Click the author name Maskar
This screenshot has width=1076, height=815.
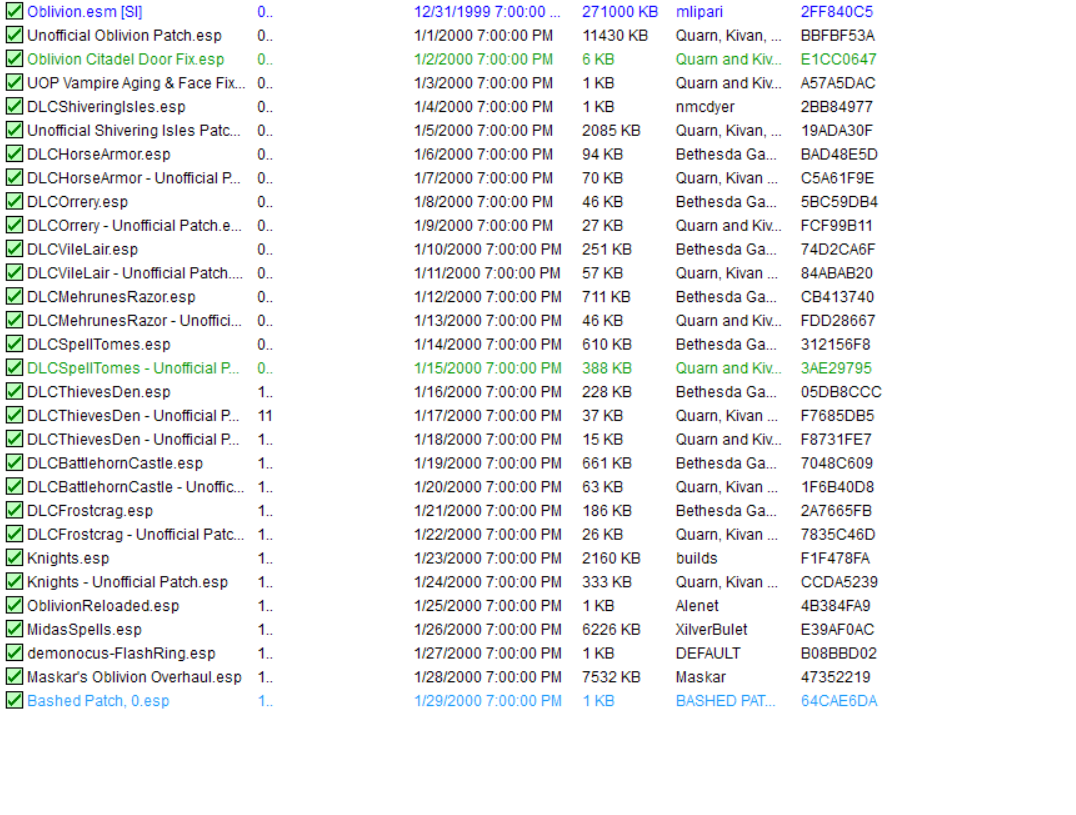coord(701,677)
